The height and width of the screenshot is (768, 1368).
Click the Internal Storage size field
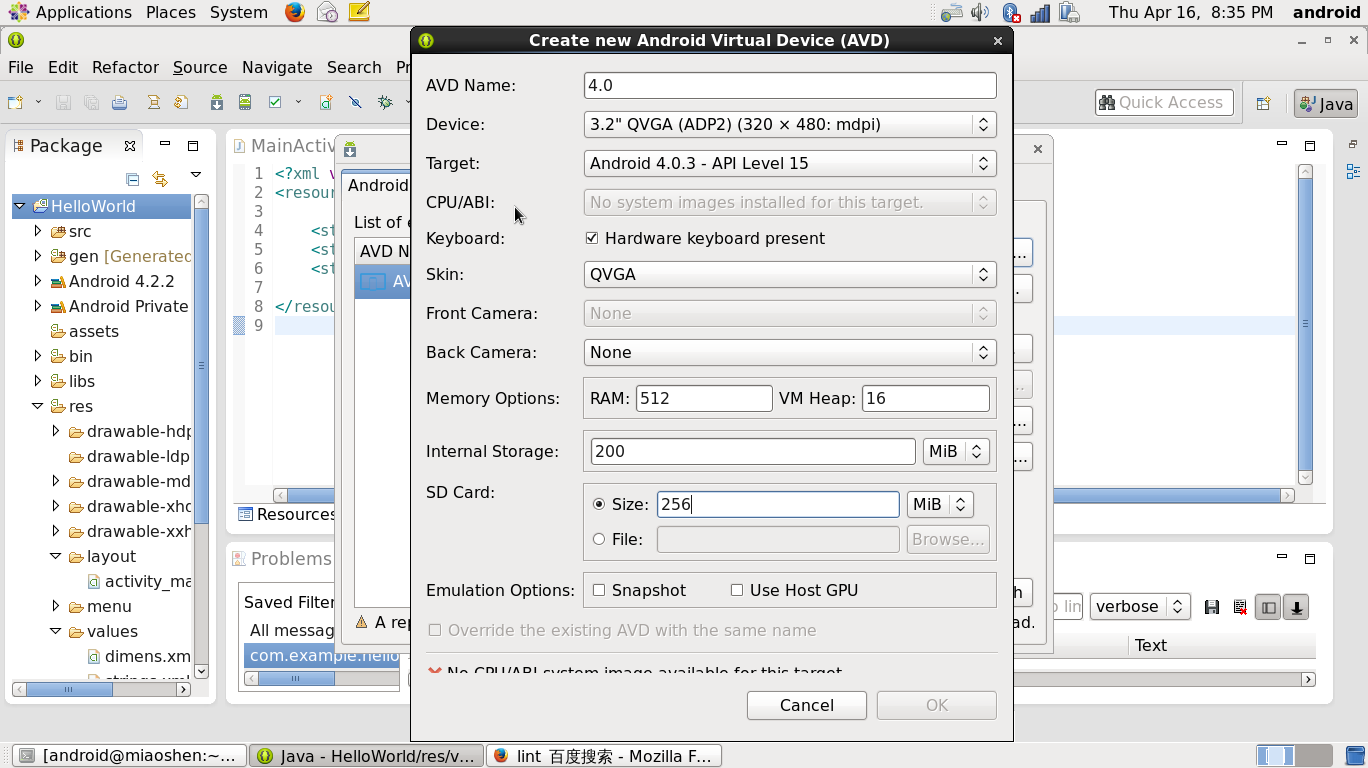753,451
